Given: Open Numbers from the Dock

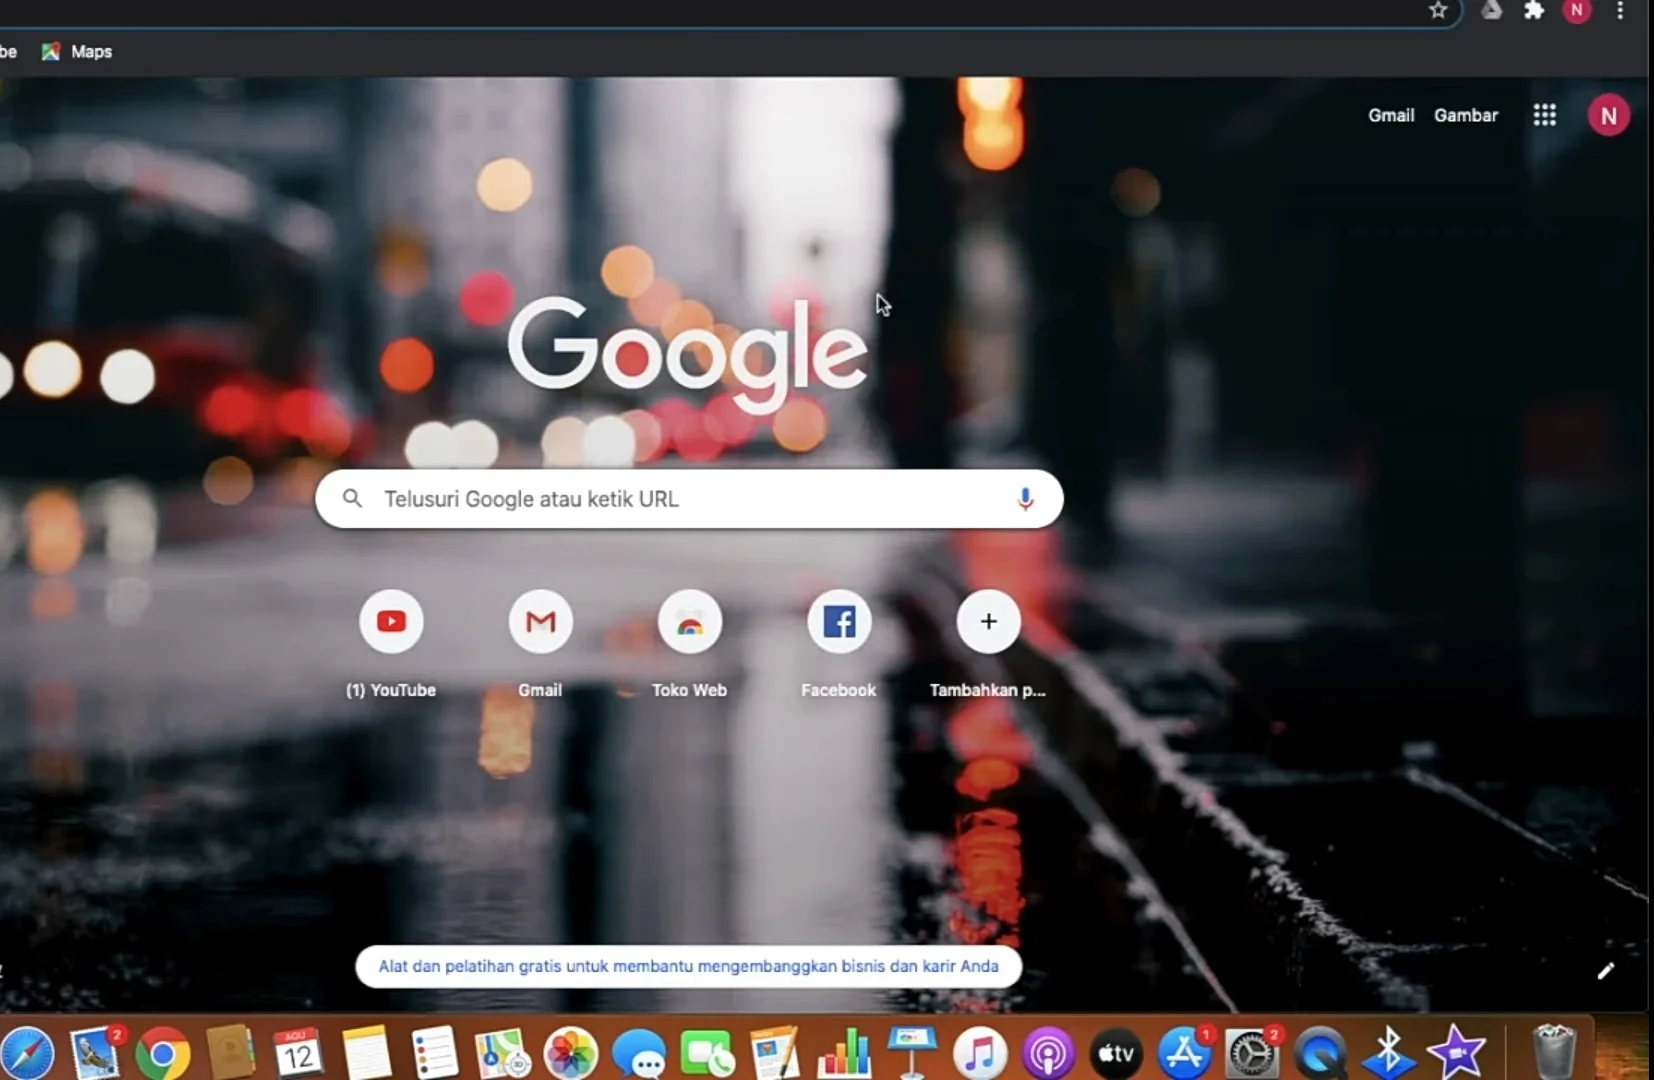Looking at the screenshot, I should click(844, 1053).
